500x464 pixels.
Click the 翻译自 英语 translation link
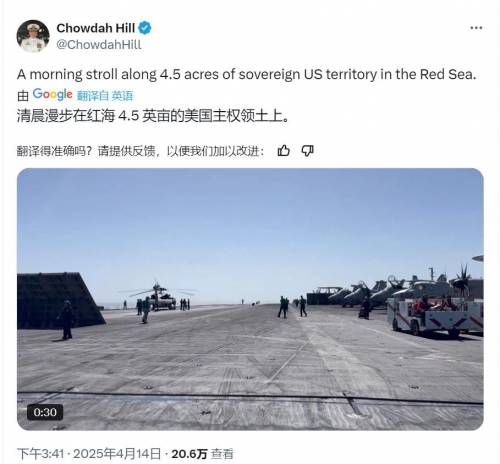[x=105, y=96]
